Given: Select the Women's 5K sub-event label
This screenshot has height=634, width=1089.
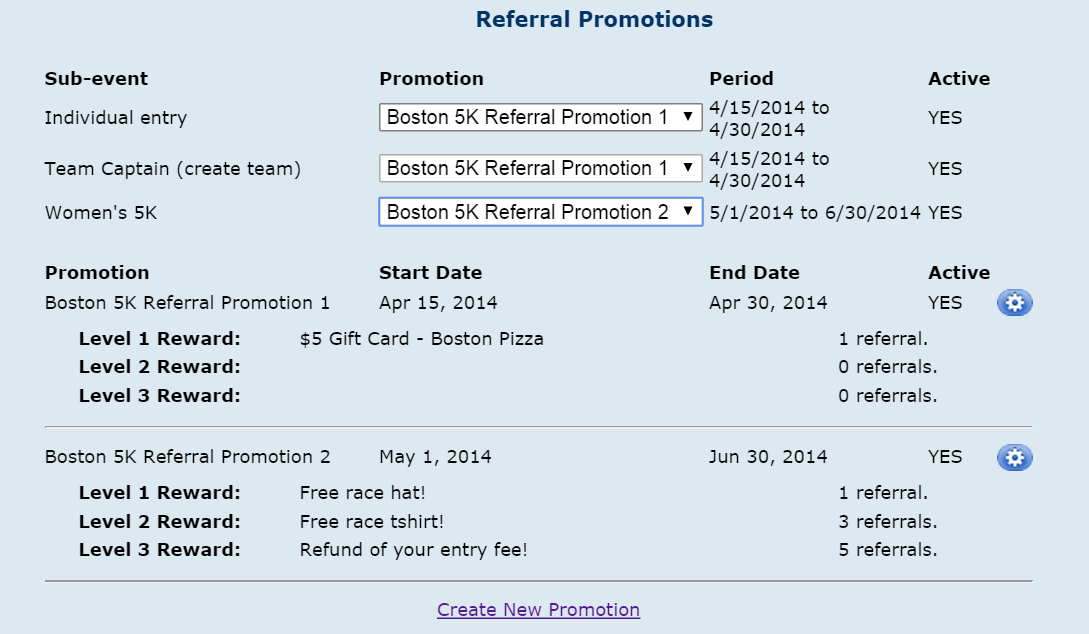Looking at the screenshot, I should [101, 213].
